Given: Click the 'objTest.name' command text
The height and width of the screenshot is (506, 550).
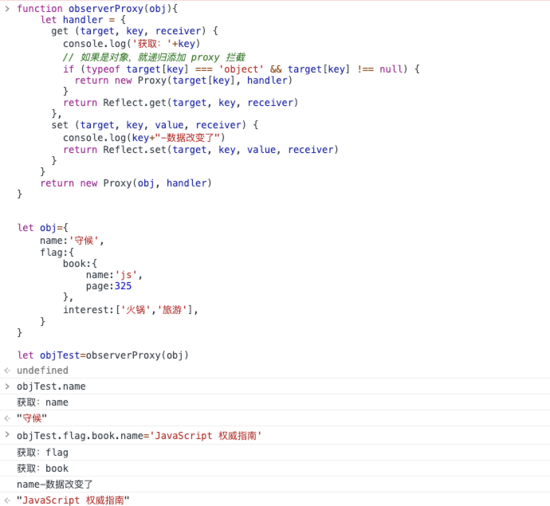Looking at the screenshot, I should click(x=51, y=386).
